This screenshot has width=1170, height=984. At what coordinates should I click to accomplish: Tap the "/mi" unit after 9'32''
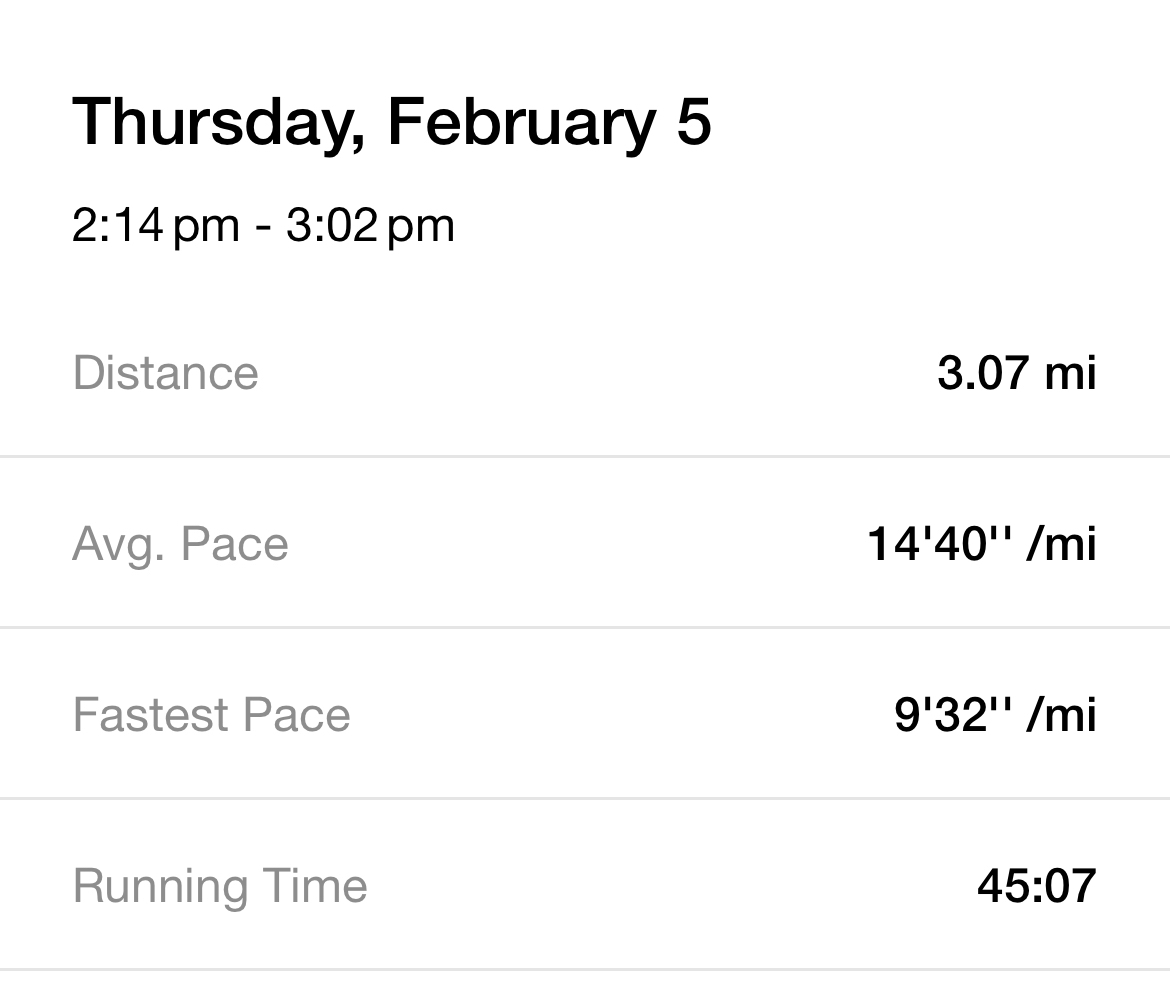(1062, 715)
